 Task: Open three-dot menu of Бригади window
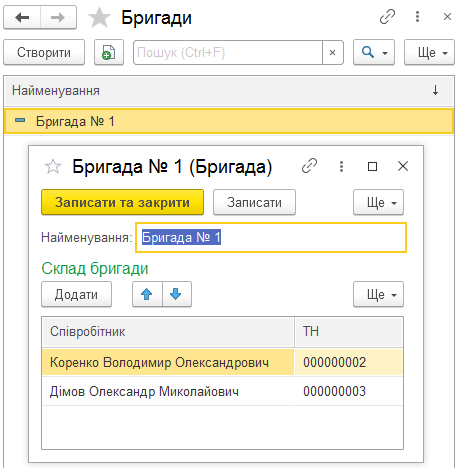[417, 17]
